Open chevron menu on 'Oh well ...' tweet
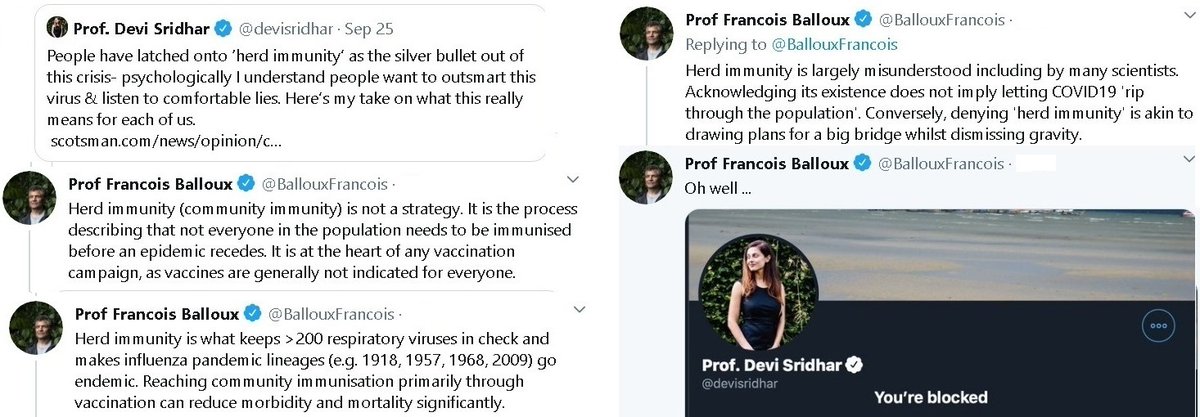This screenshot has height=417, width=1200. (1188, 159)
